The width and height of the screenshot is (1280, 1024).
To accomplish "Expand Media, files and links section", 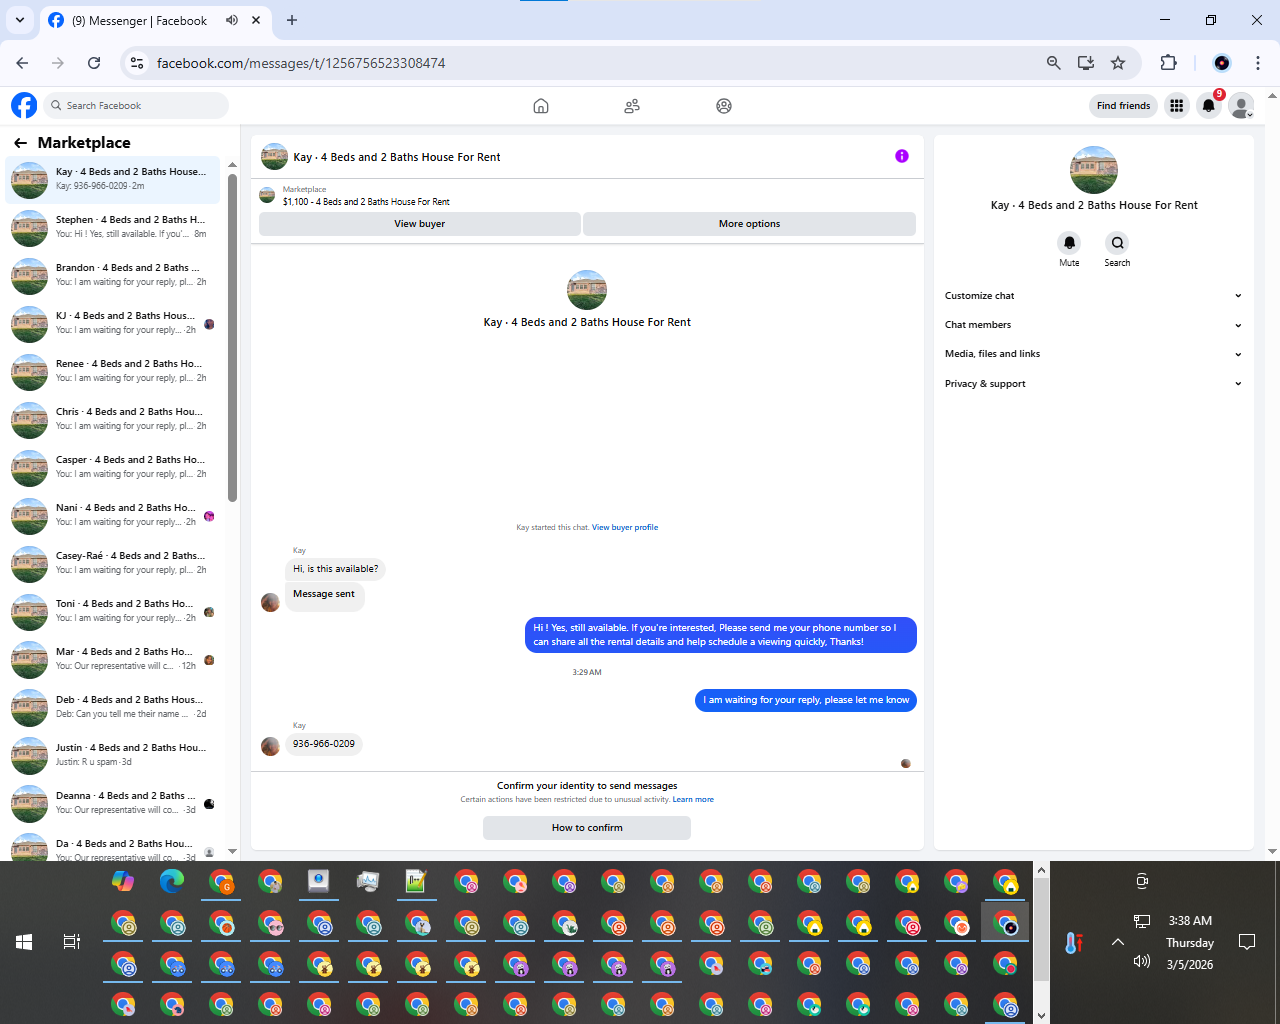I will [1093, 354].
